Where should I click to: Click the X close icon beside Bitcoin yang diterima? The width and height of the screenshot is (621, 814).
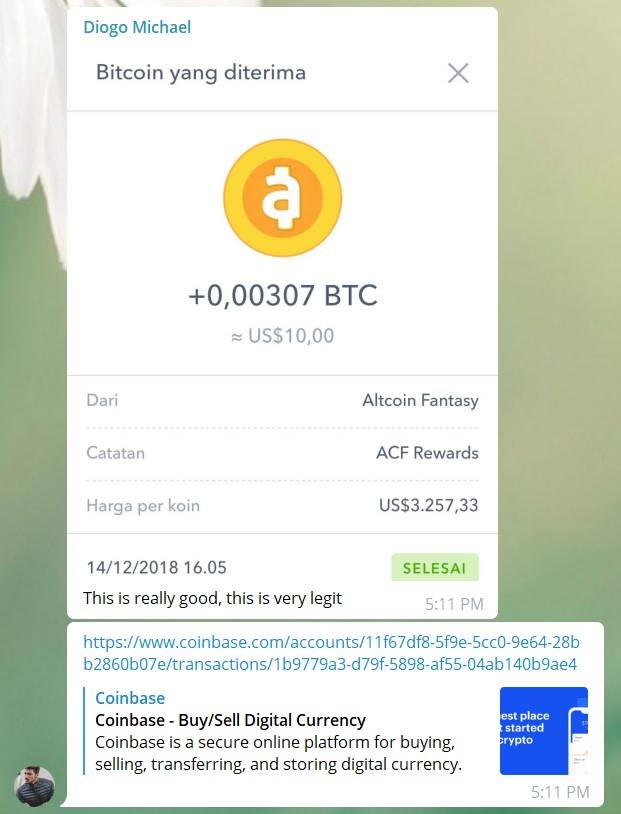458,73
